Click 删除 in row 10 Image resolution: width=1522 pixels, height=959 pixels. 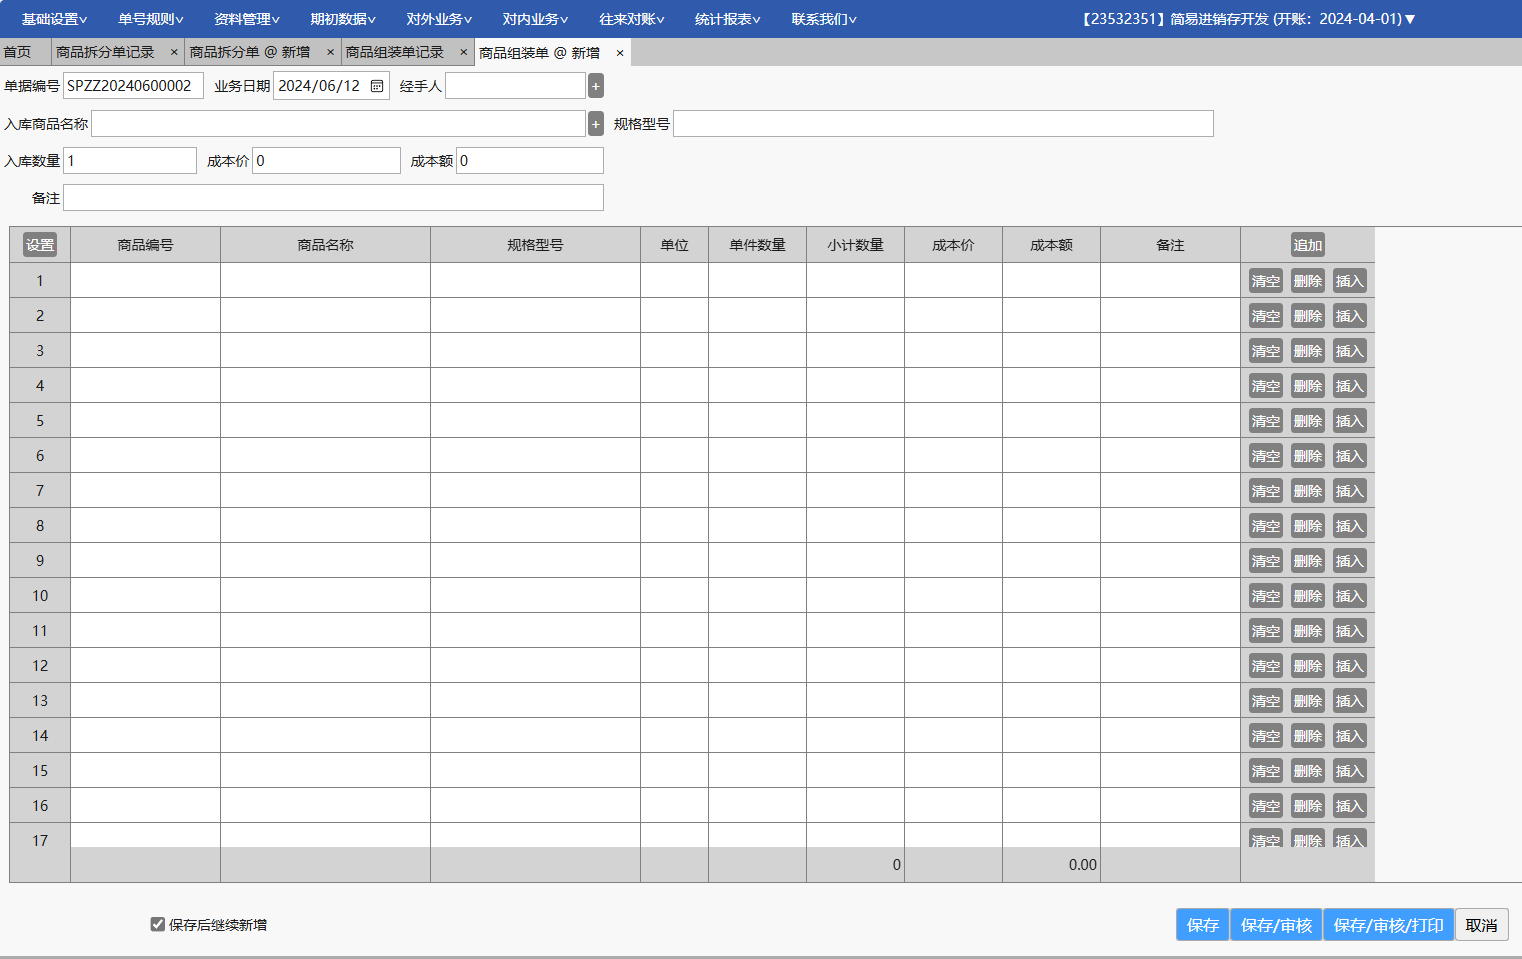pyautogui.click(x=1307, y=596)
